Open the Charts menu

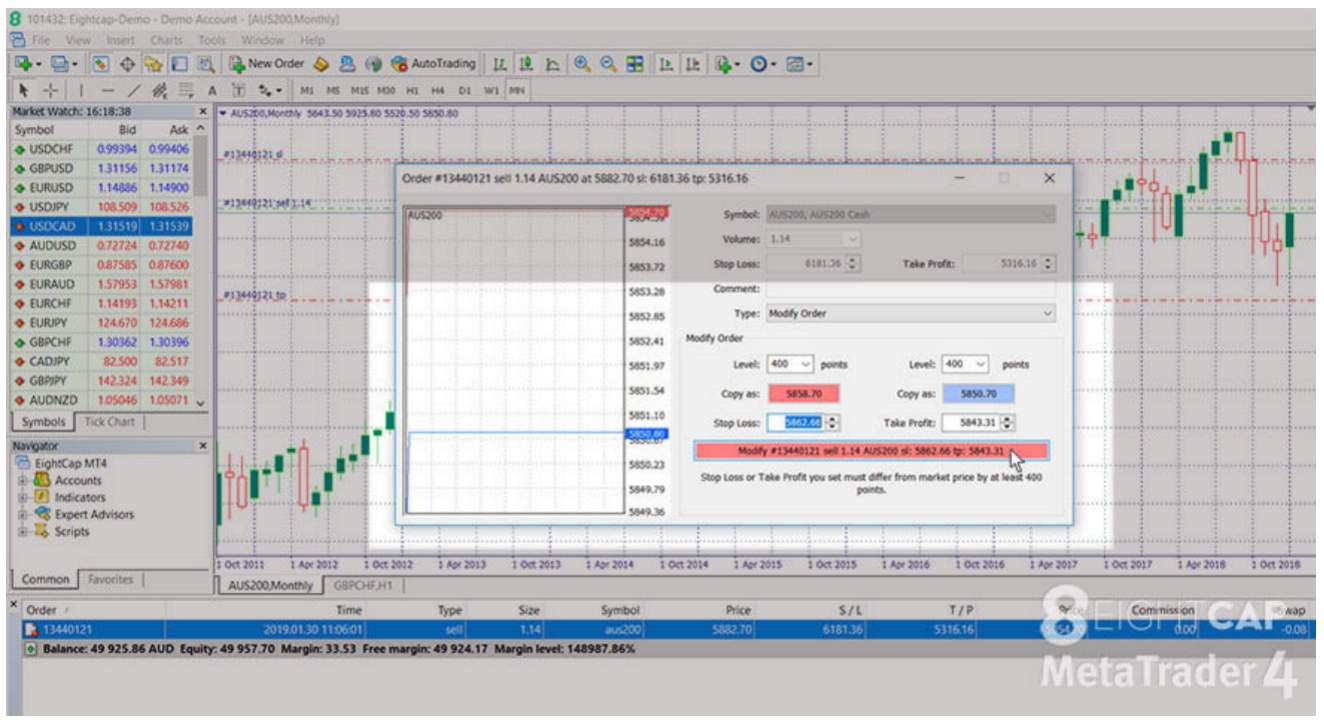[166, 40]
